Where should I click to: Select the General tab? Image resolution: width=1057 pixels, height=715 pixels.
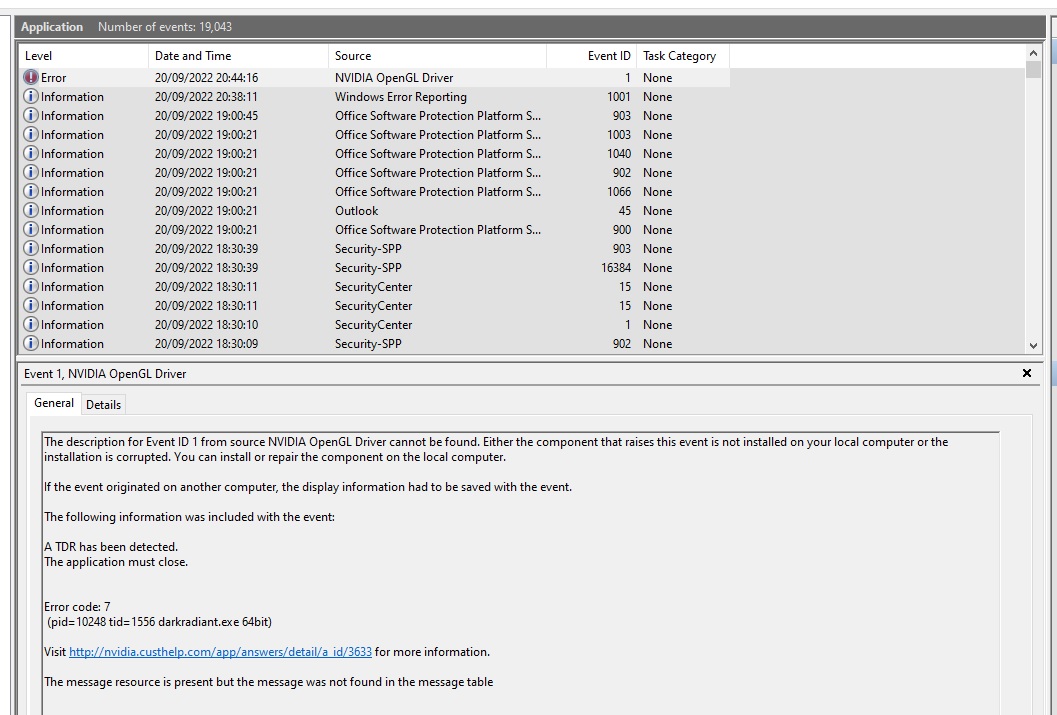[x=54, y=403]
